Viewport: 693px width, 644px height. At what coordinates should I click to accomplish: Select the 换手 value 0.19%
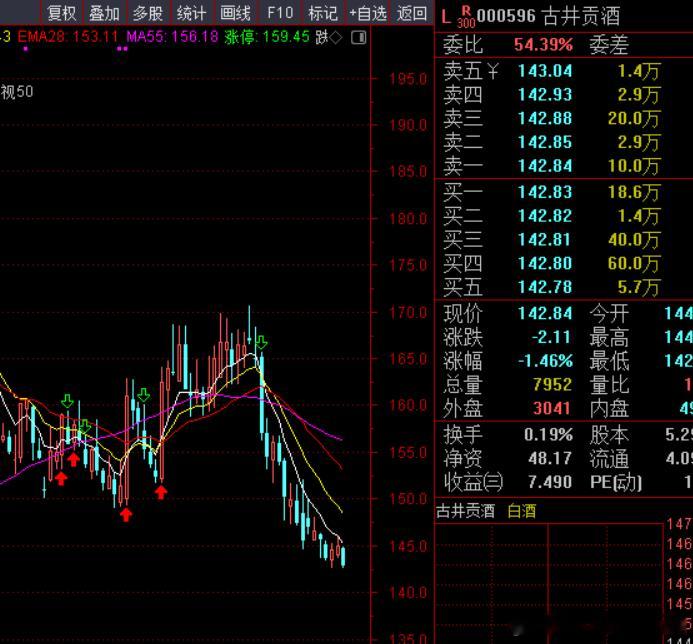[x=548, y=435]
